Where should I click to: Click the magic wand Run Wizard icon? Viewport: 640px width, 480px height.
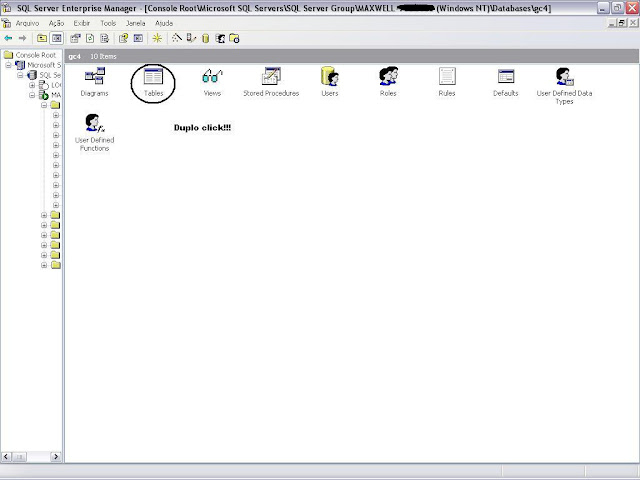click(176, 38)
